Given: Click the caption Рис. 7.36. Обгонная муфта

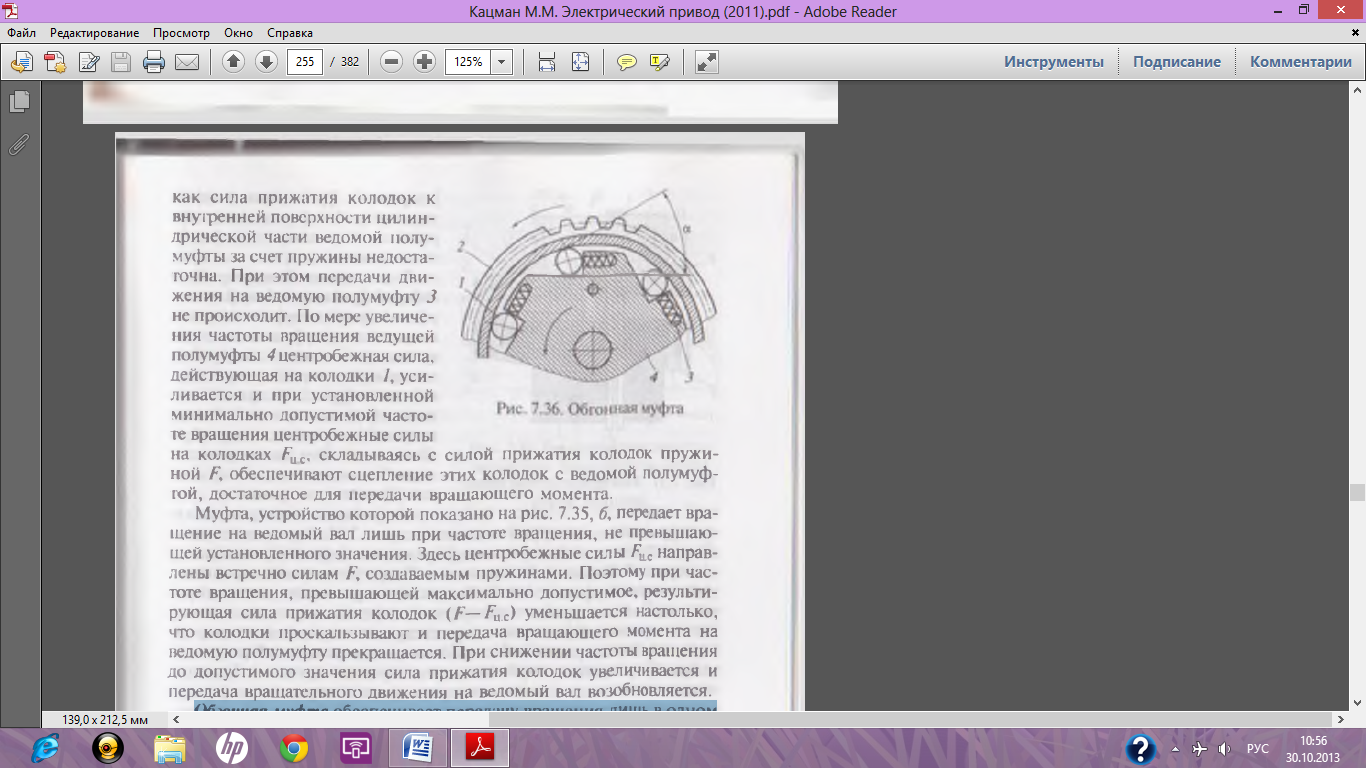Looking at the screenshot, I should (x=590, y=409).
